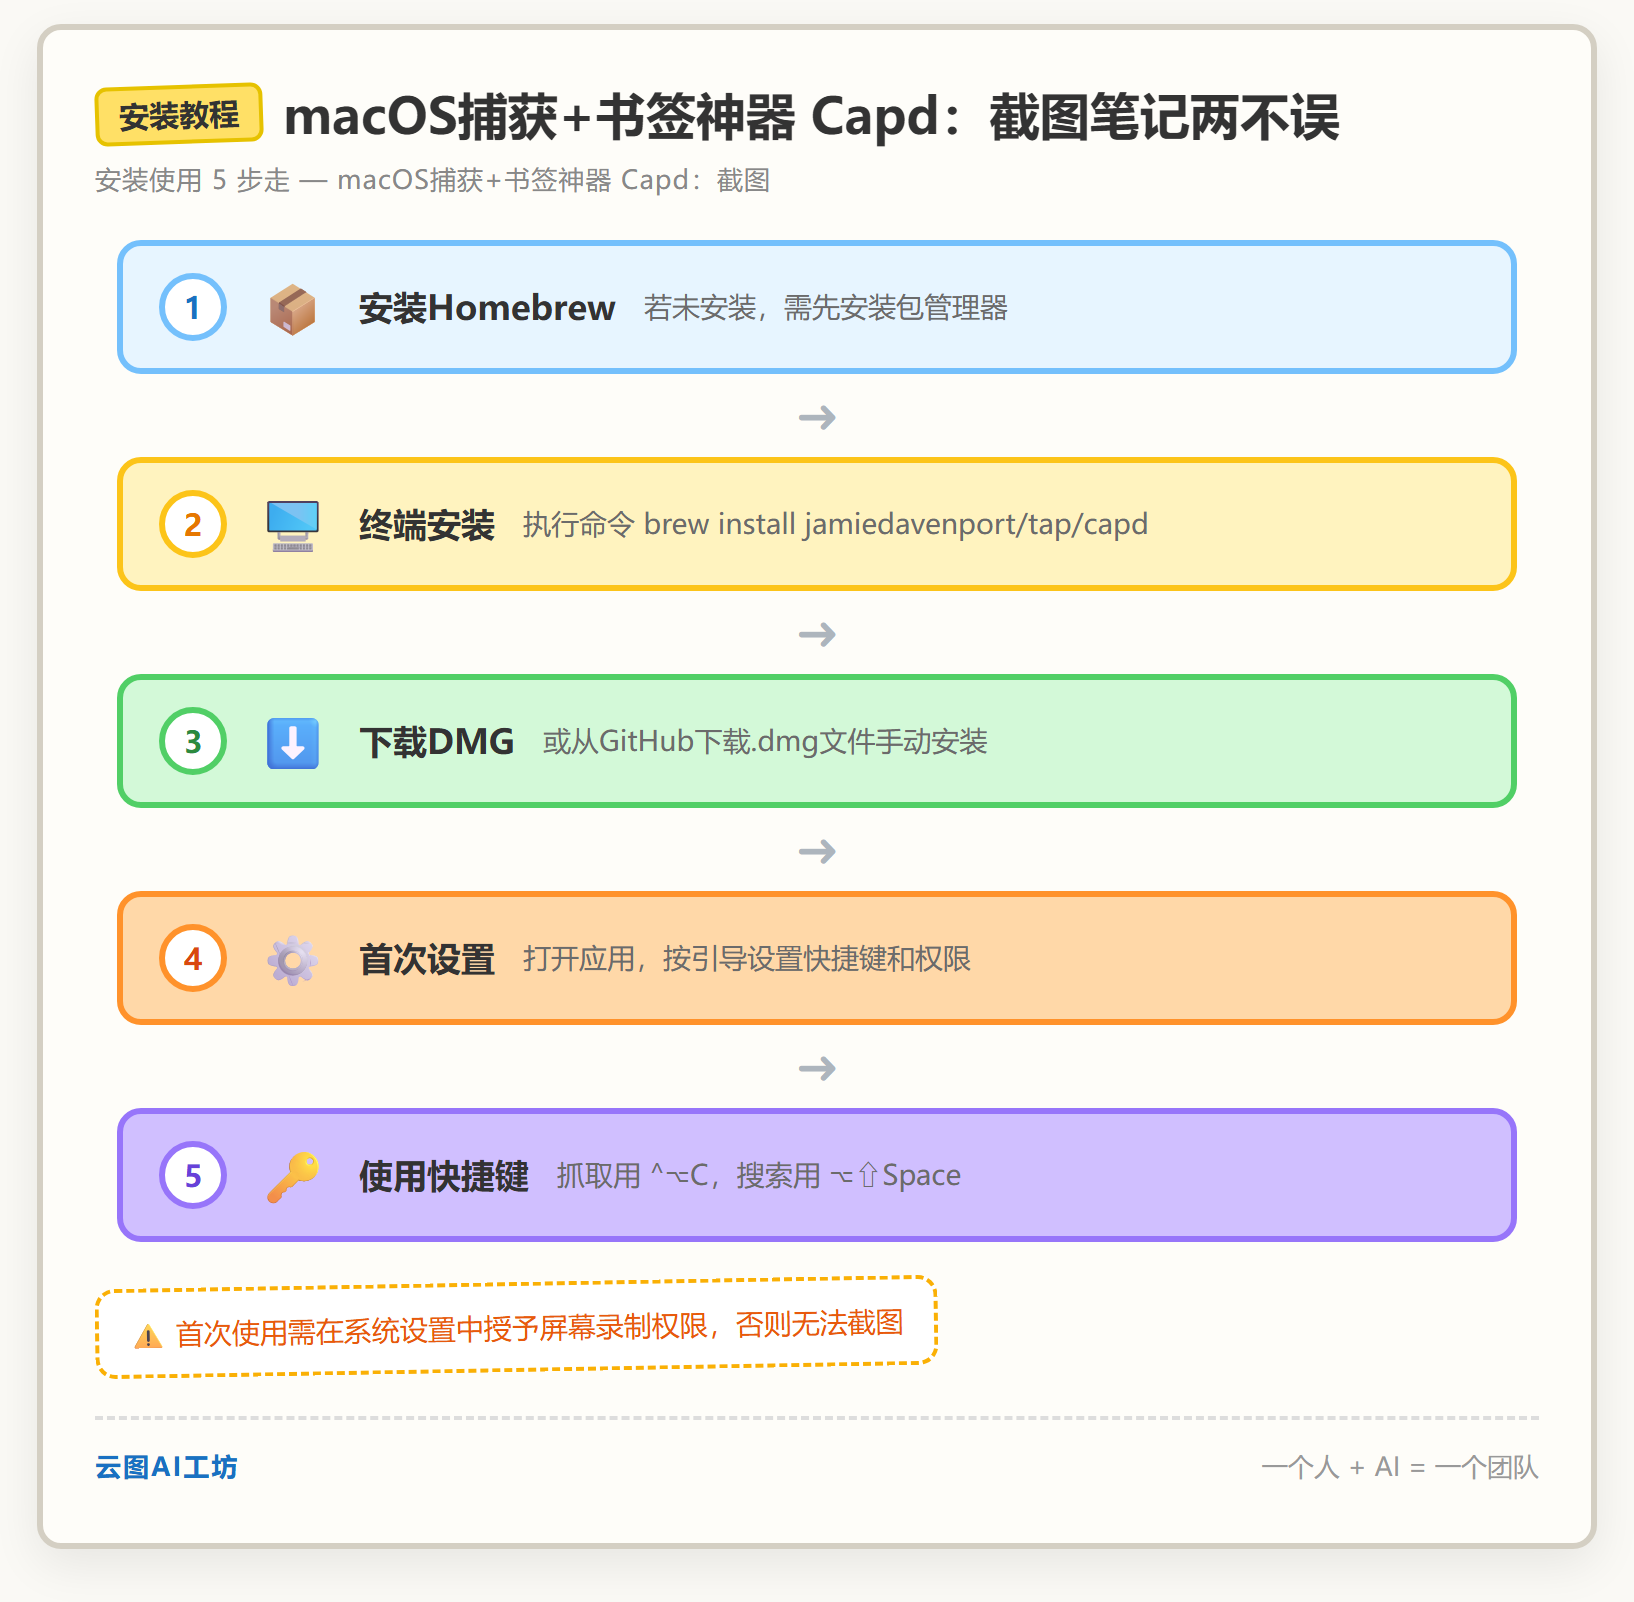Select the 首次设置 step heading

coord(427,959)
